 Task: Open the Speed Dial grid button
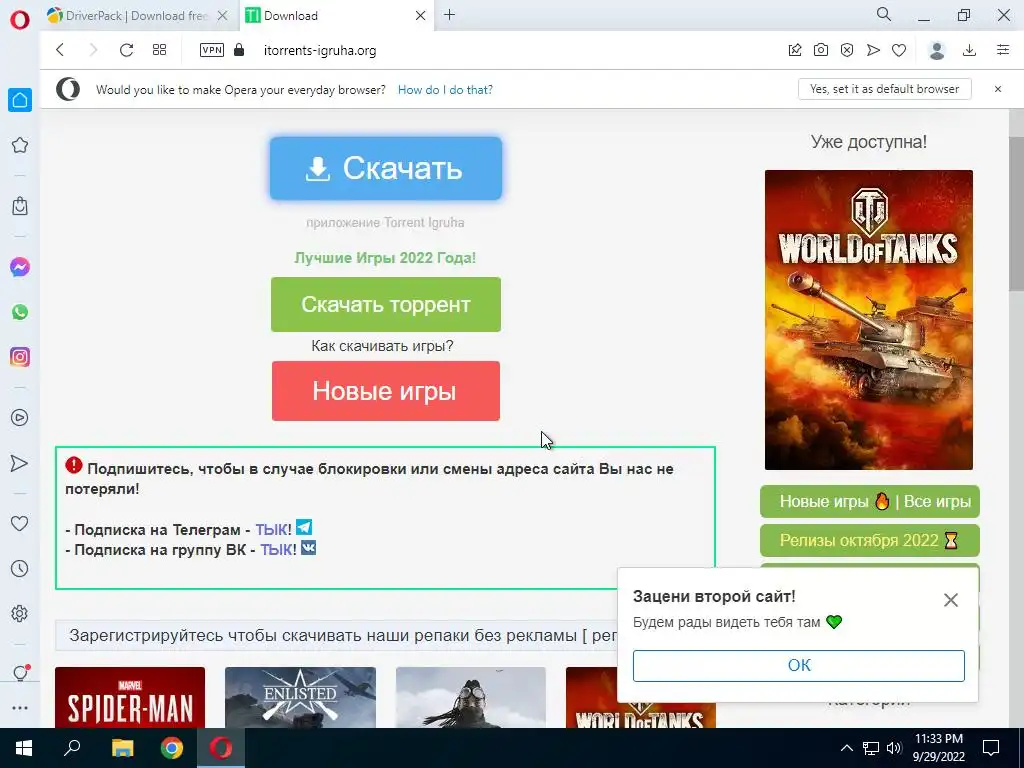pyautogui.click(x=159, y=50)
